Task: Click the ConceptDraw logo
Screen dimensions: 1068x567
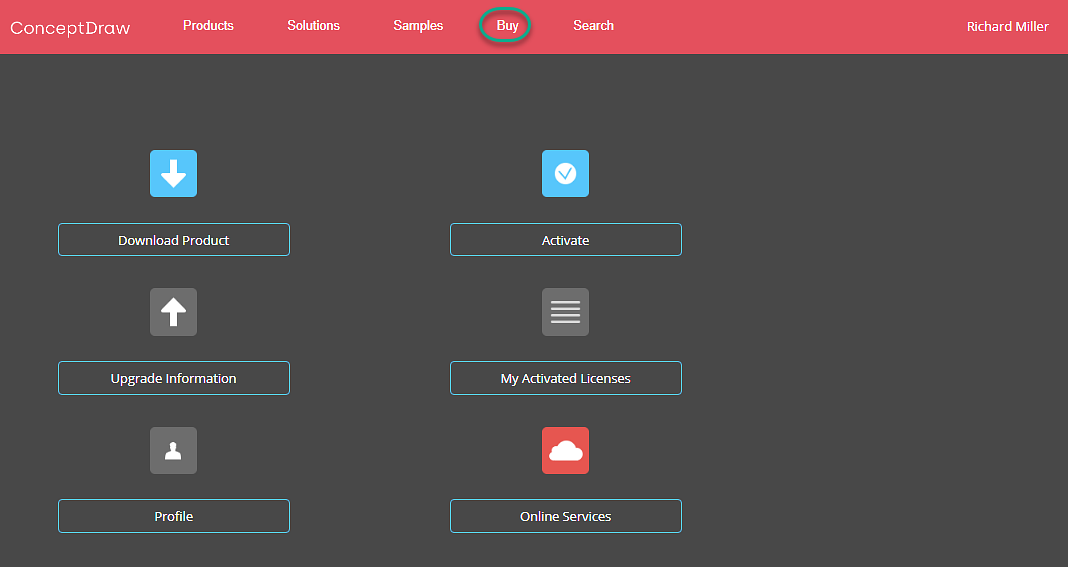Action: click(70, 28)
